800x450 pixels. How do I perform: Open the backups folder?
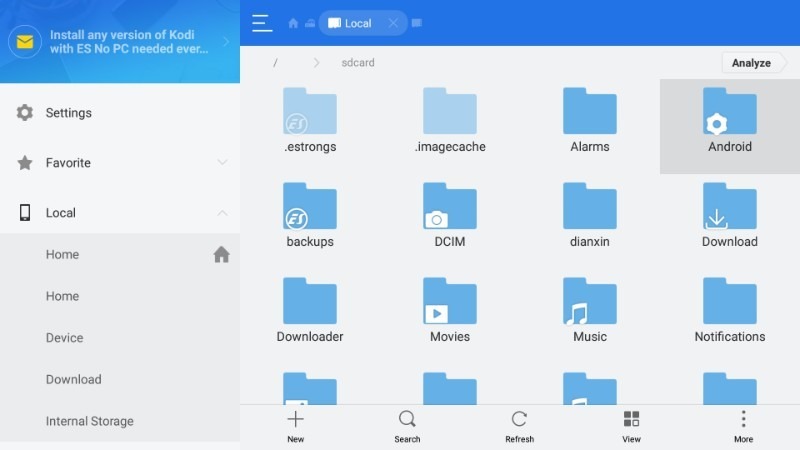(310, 216)
